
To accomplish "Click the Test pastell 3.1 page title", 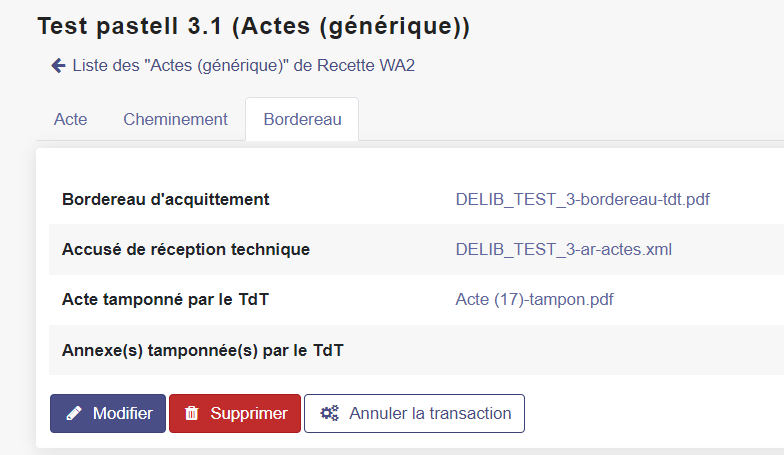I will pos(253,27).
